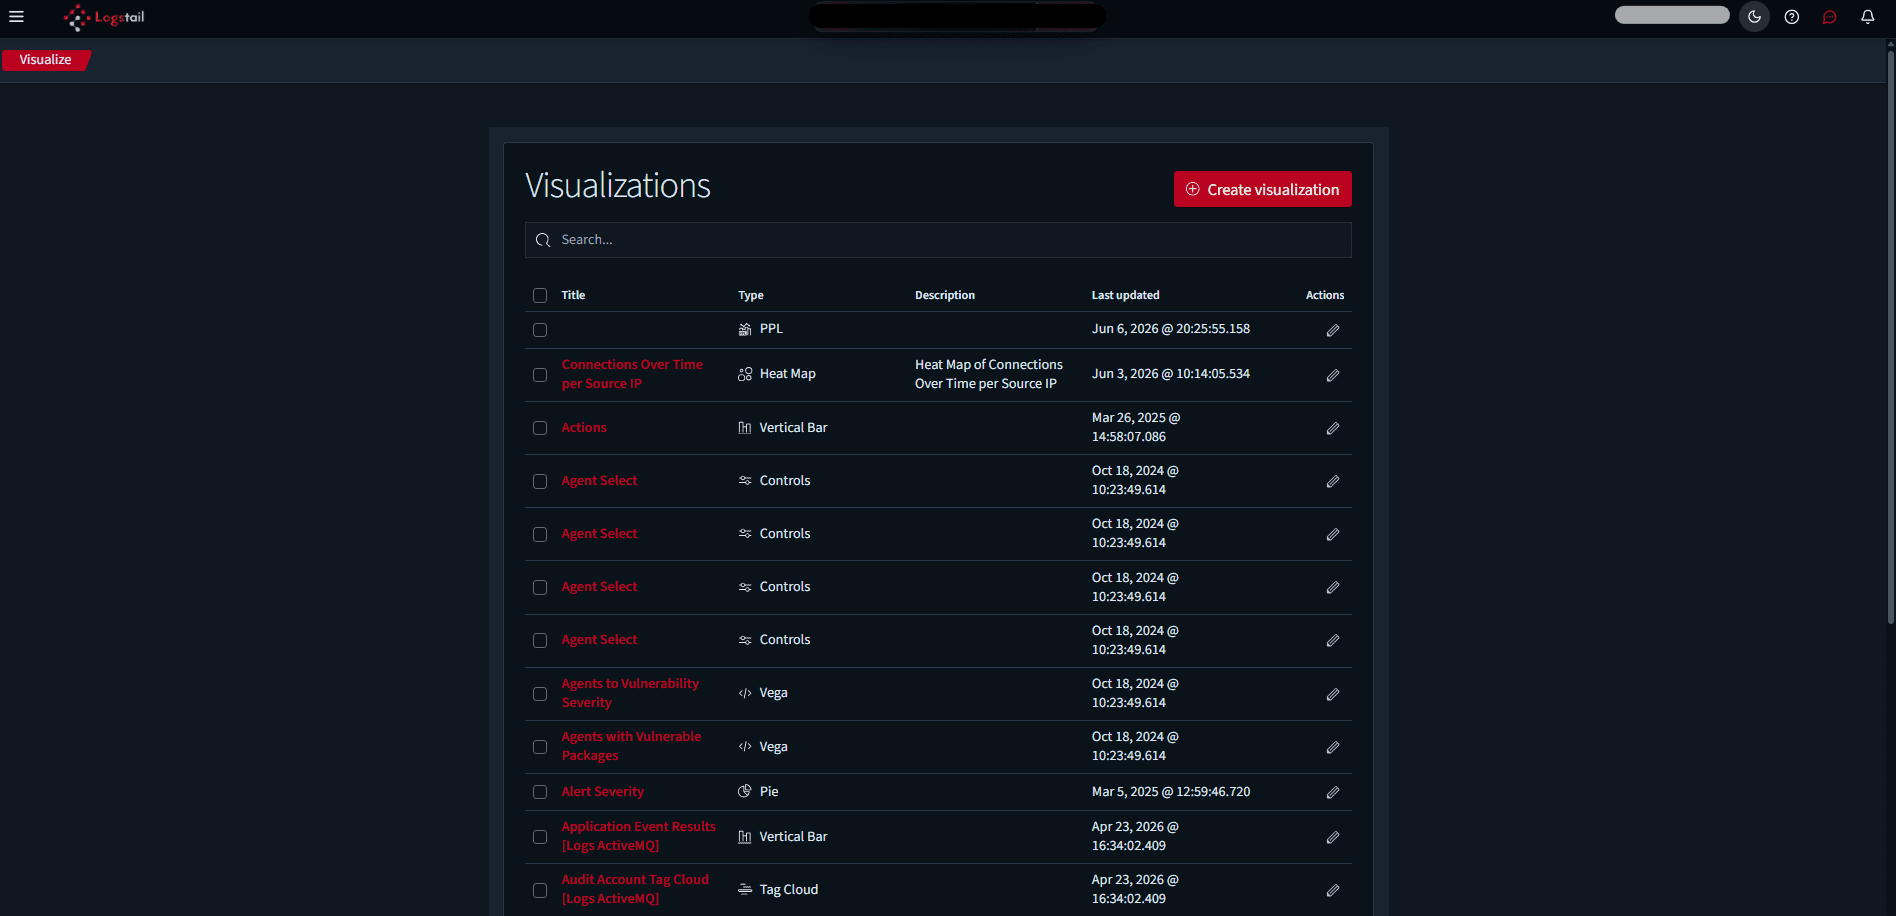Edit Connections Over Time per Source IP
The height and width of the screenshot is (916, 1896).
coord(1333,375)
